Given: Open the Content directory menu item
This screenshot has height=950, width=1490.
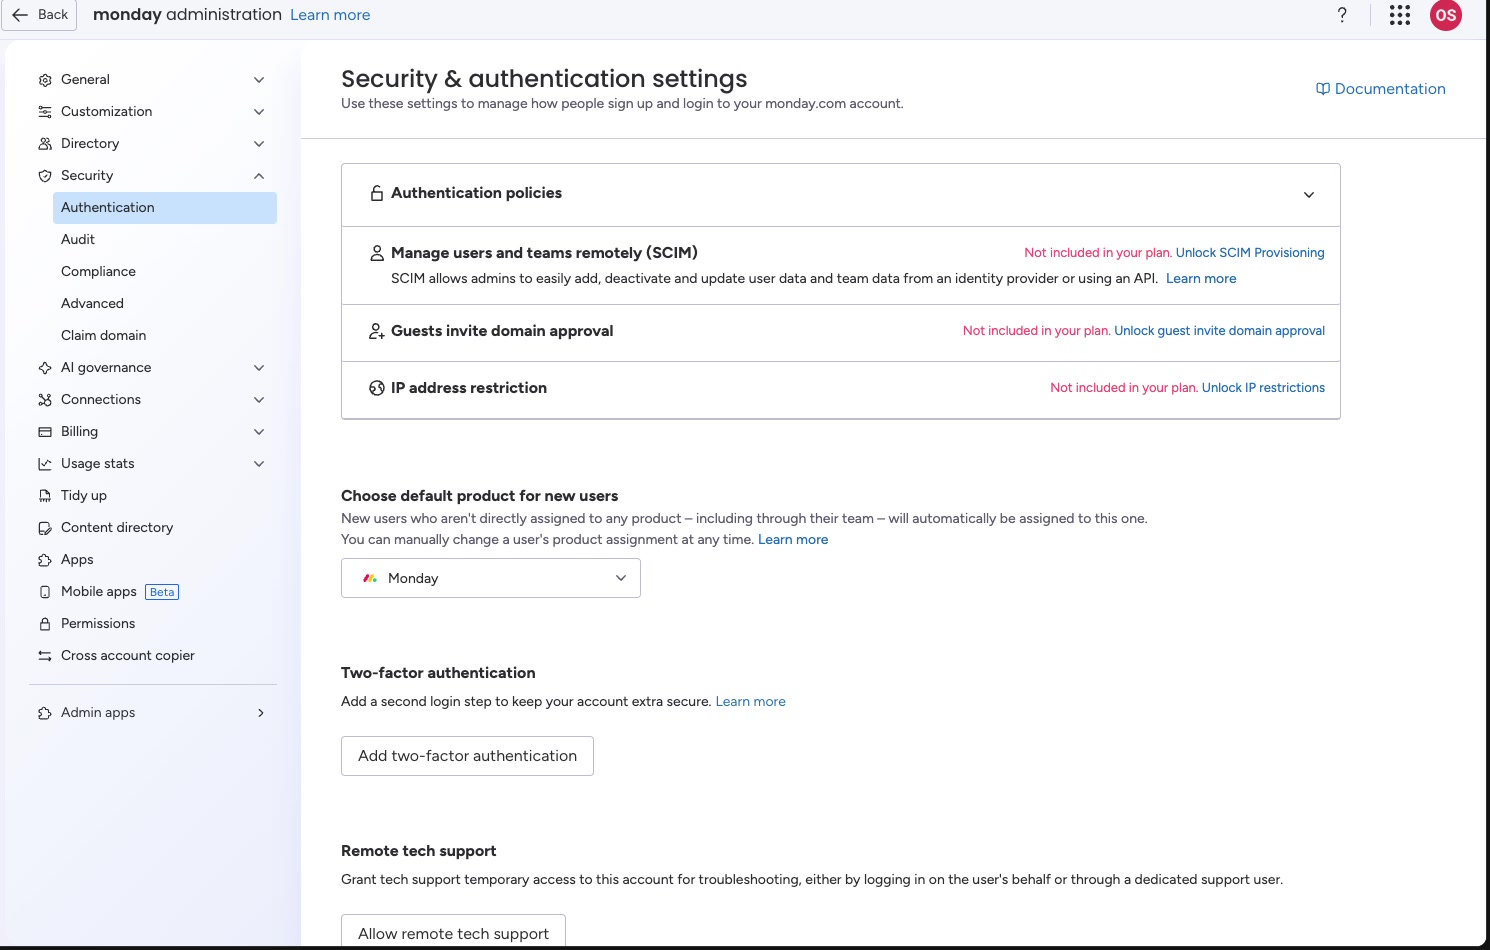Looking at the screenshot, I should (x=153, y=528).
